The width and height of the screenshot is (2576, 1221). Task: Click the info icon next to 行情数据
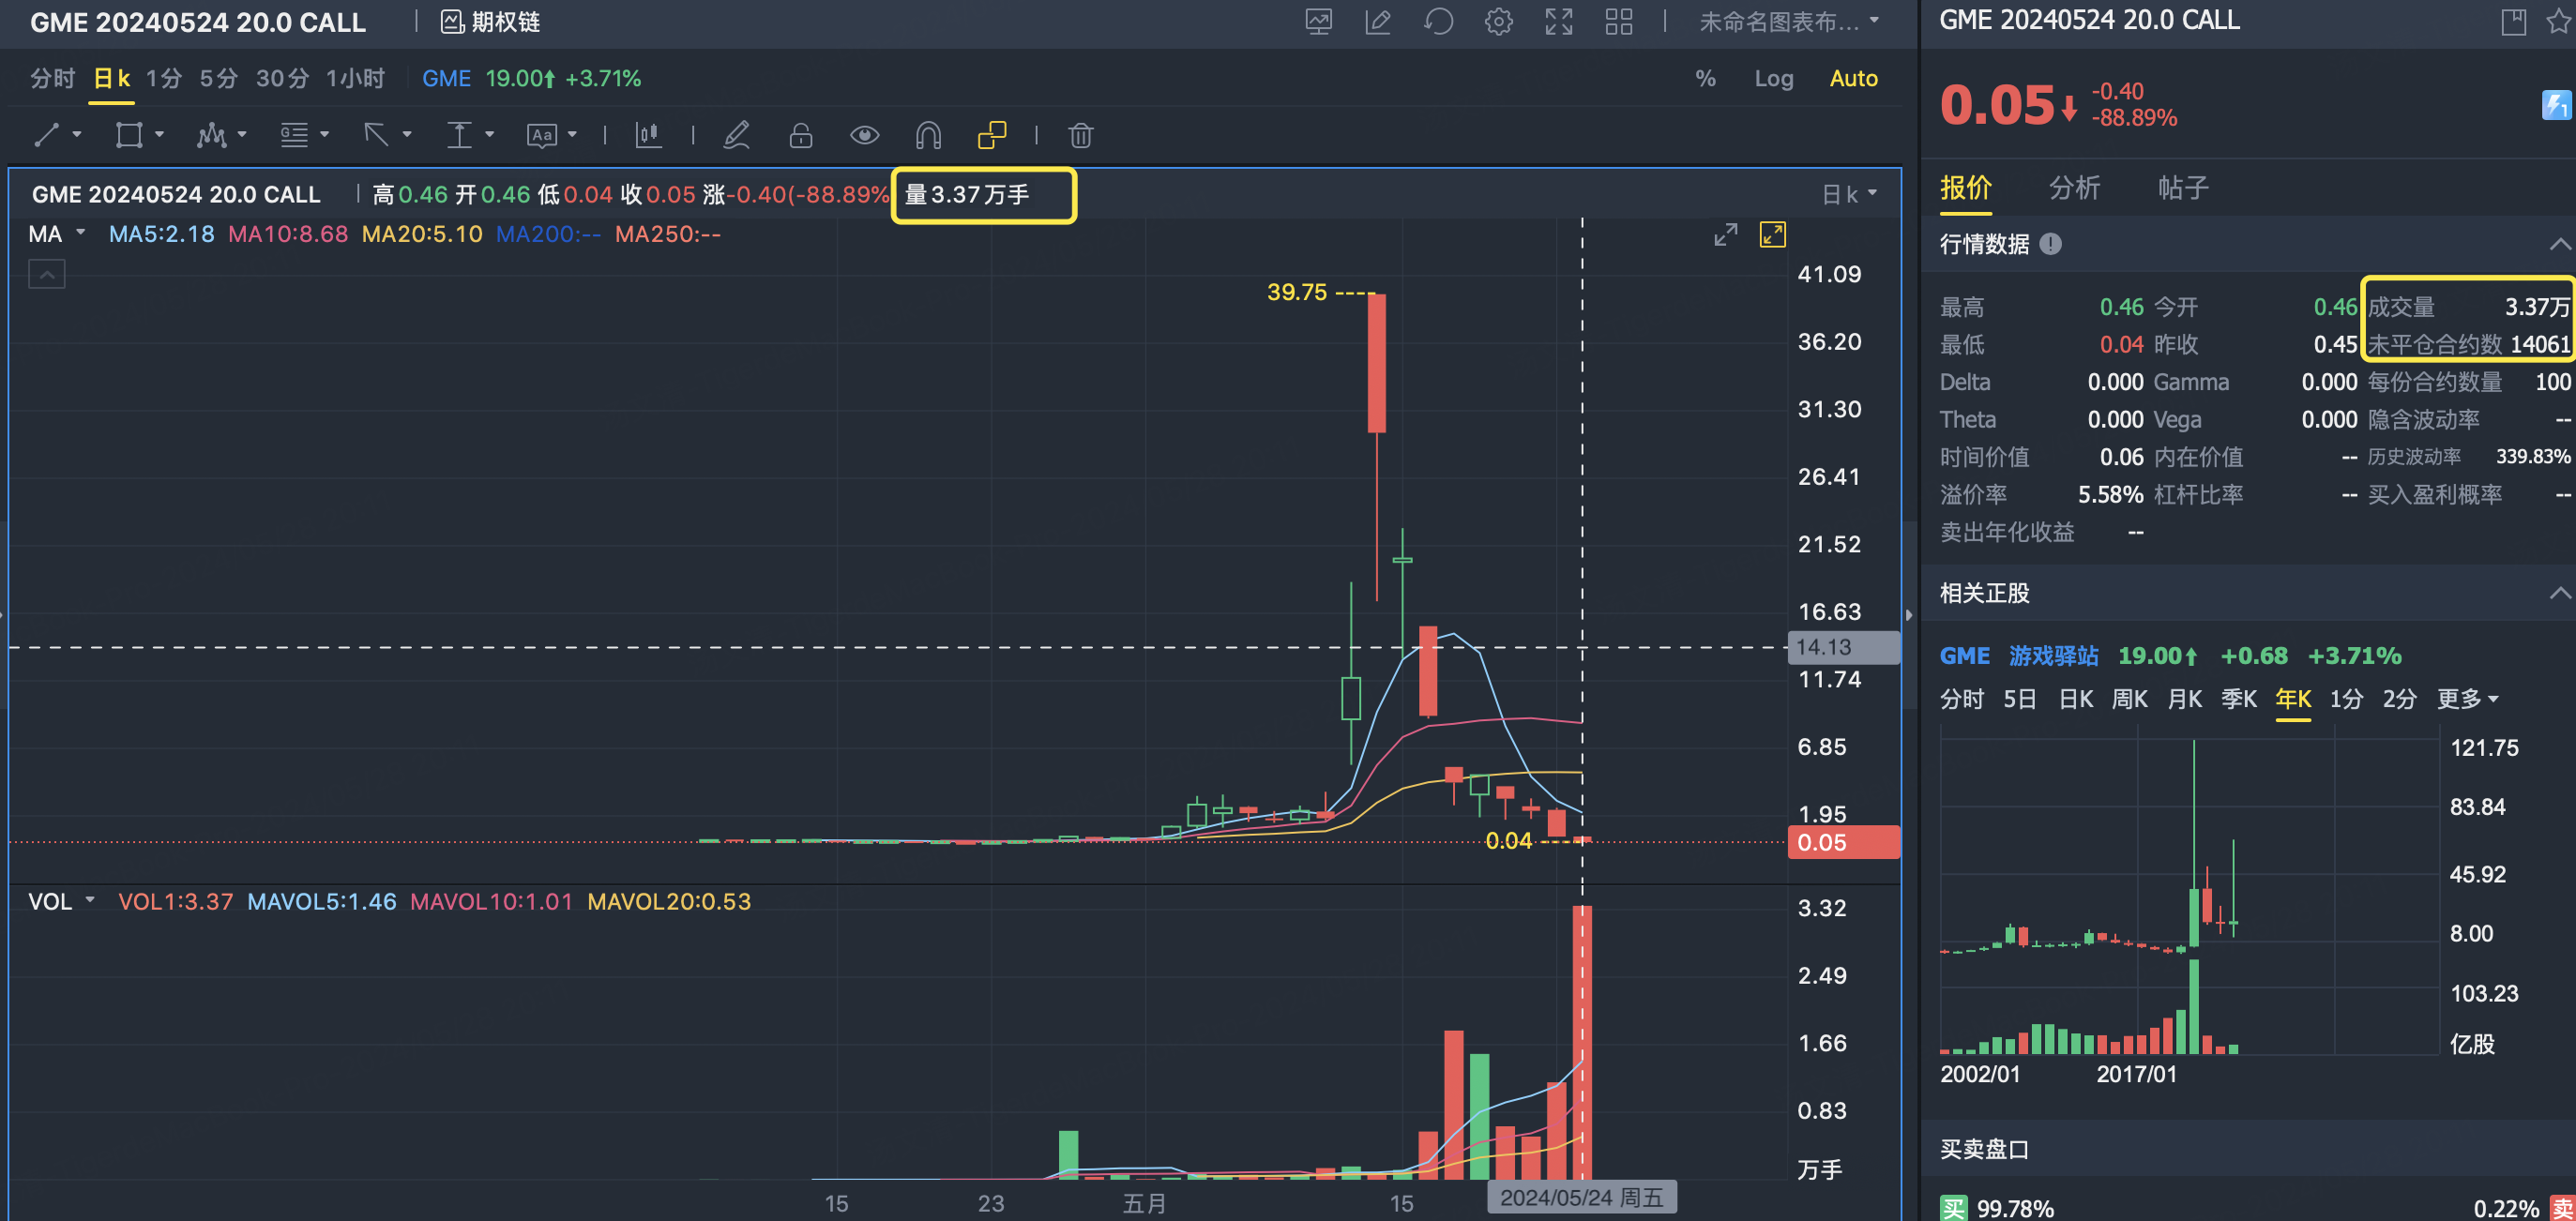2050,244
